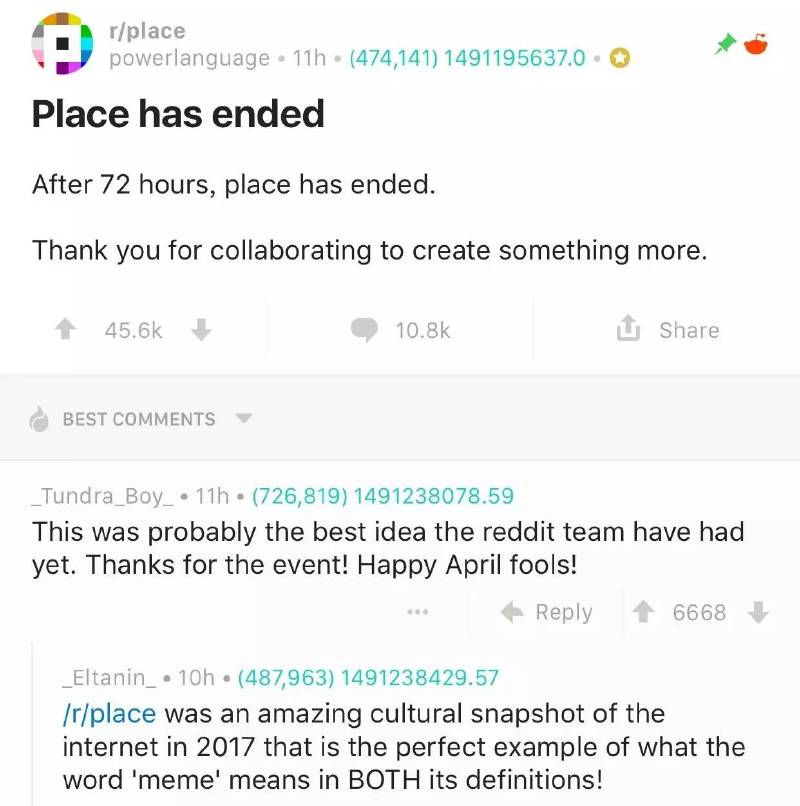Downvote _Tundra_Boy_'s comment with 6668 points
Viewport: 800px width, 806px height.
759,612
